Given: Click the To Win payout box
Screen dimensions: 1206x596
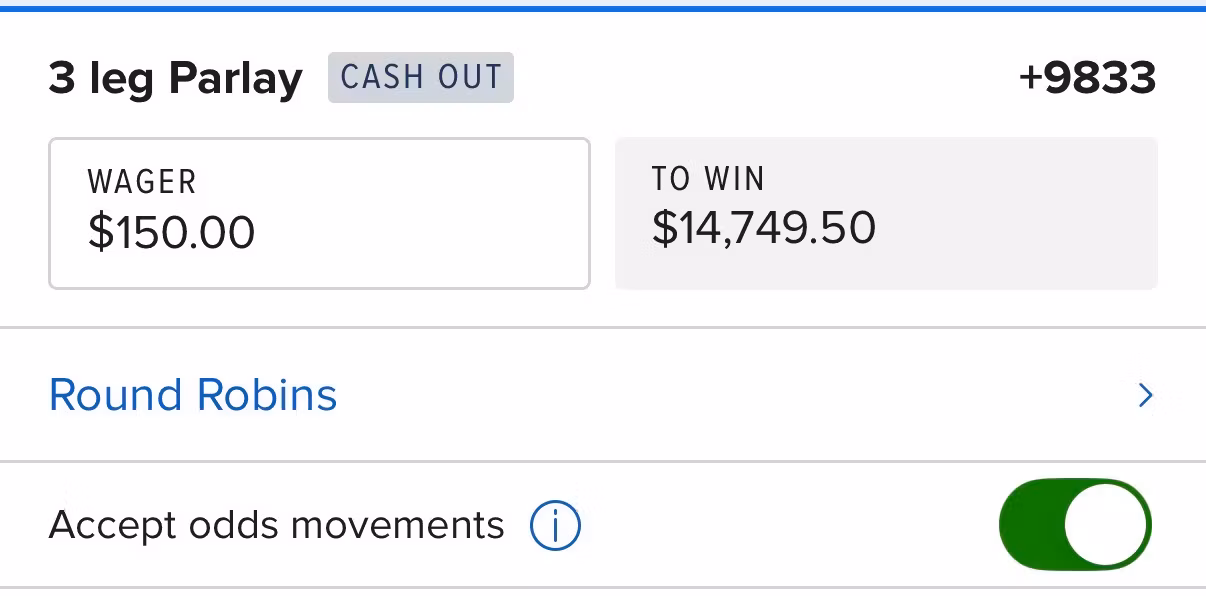Looking at the screenshot, I should click(x=886, y=214).
